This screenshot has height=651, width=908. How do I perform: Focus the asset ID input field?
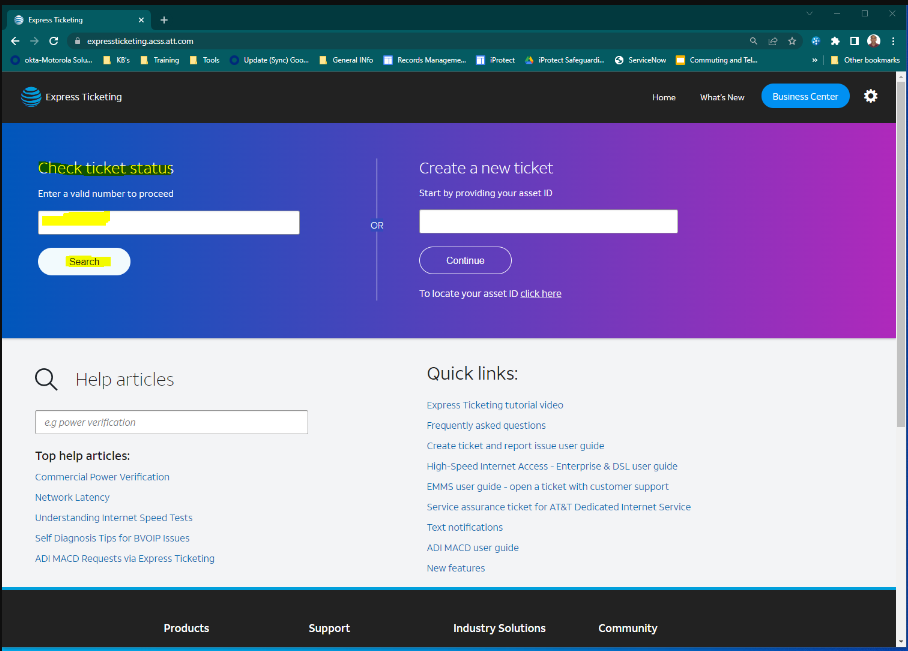(x=548, y=221)
